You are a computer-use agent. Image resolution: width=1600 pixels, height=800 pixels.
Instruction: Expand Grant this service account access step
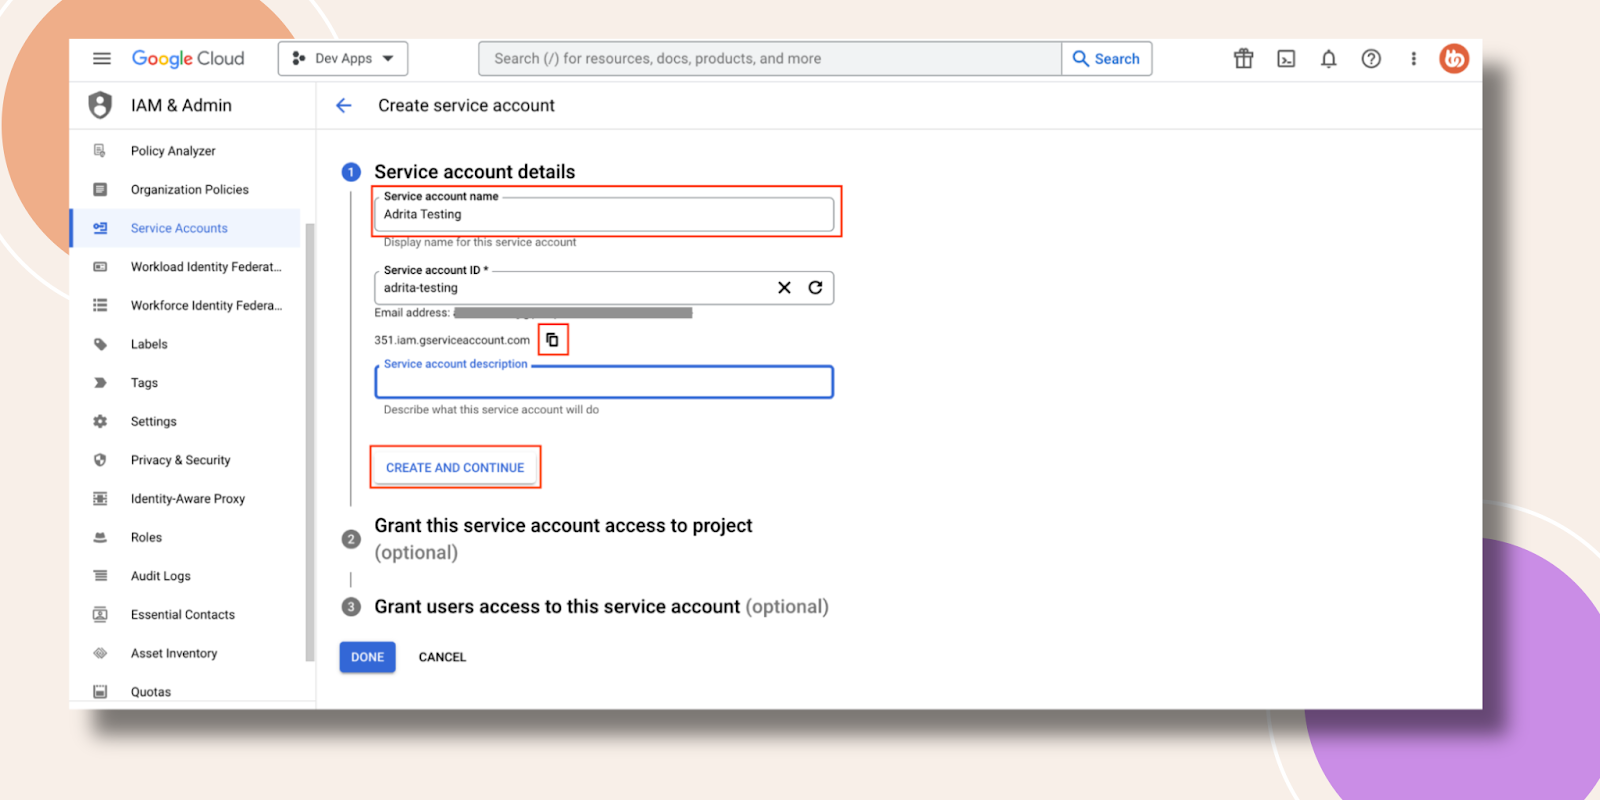click(563, 538)
